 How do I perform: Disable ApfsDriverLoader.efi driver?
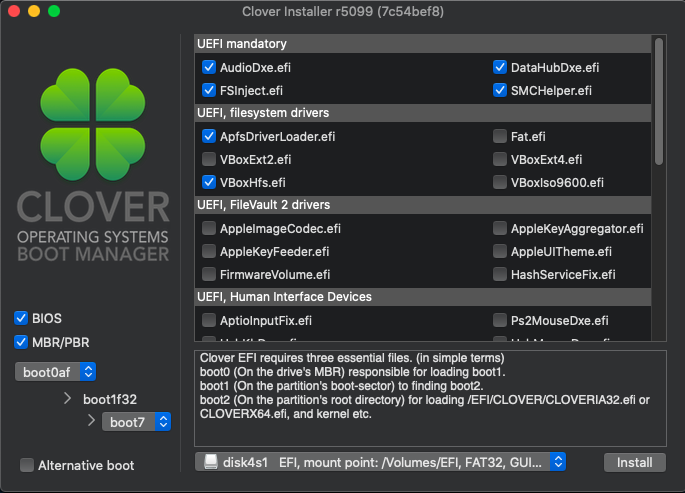(209, 136)
